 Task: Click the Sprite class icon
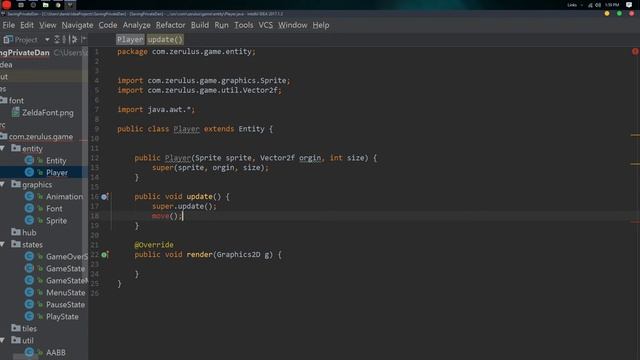(x=29, y=220)
